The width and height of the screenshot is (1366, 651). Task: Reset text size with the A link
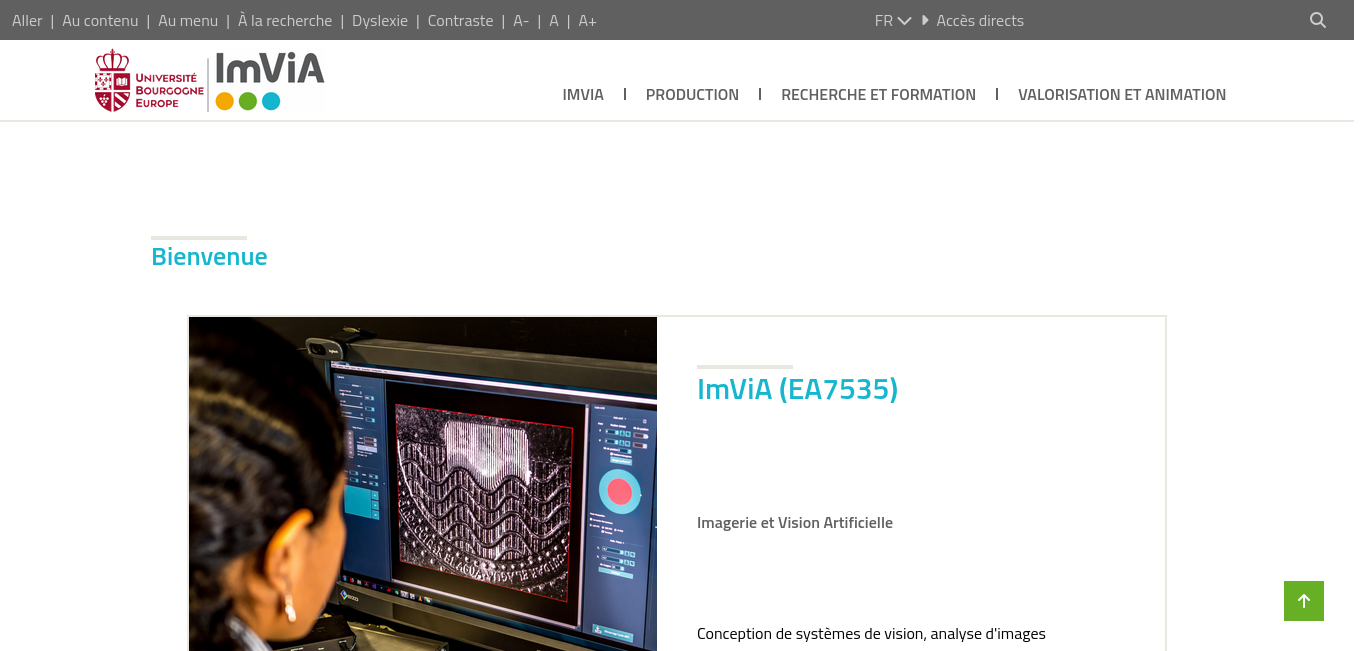554,20
